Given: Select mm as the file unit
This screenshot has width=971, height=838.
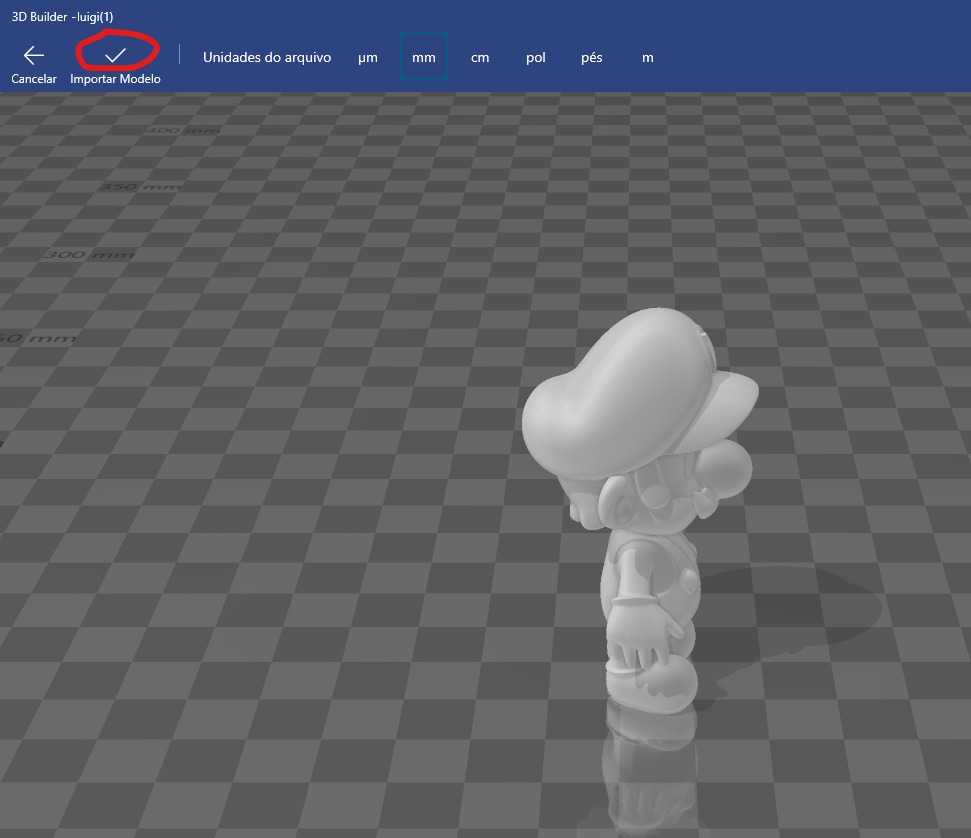Looking at the screenshot, I should (424, 57).
